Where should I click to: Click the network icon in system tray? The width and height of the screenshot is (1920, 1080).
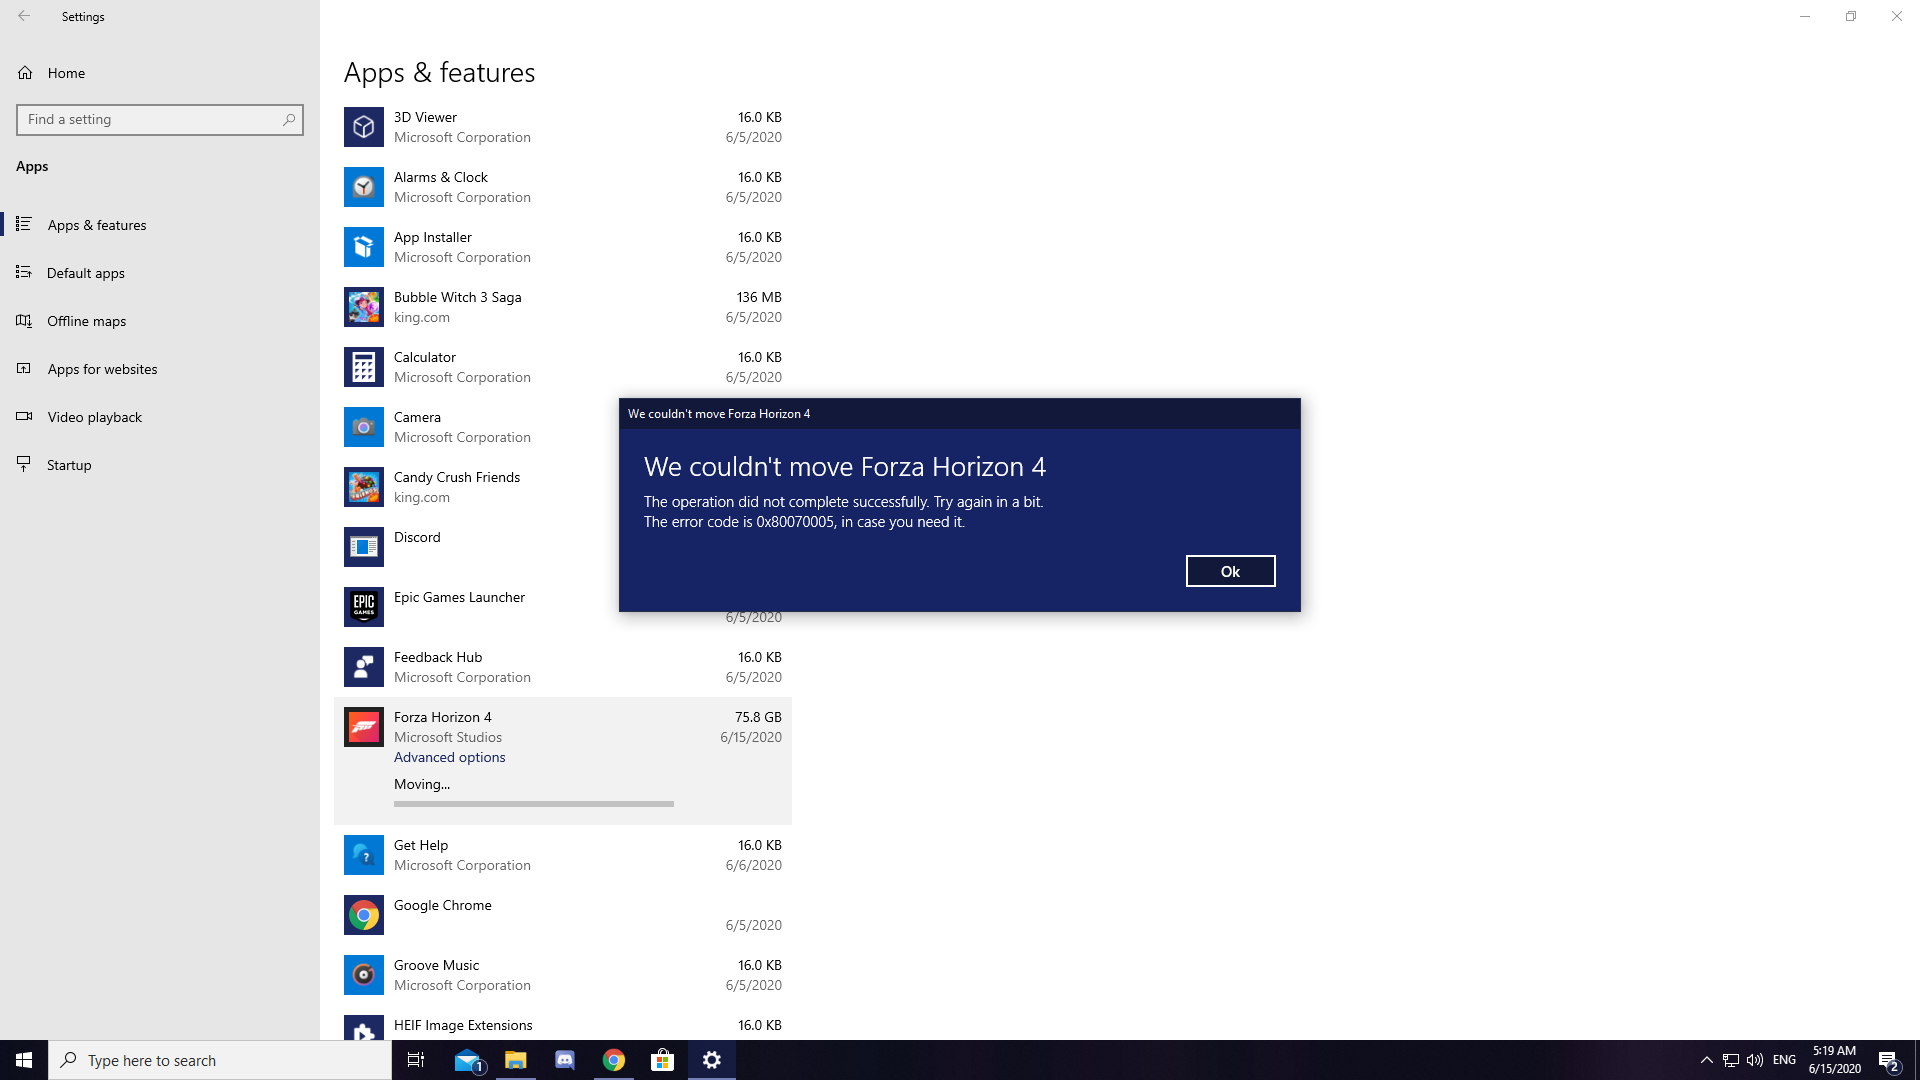[1731, 1060]
